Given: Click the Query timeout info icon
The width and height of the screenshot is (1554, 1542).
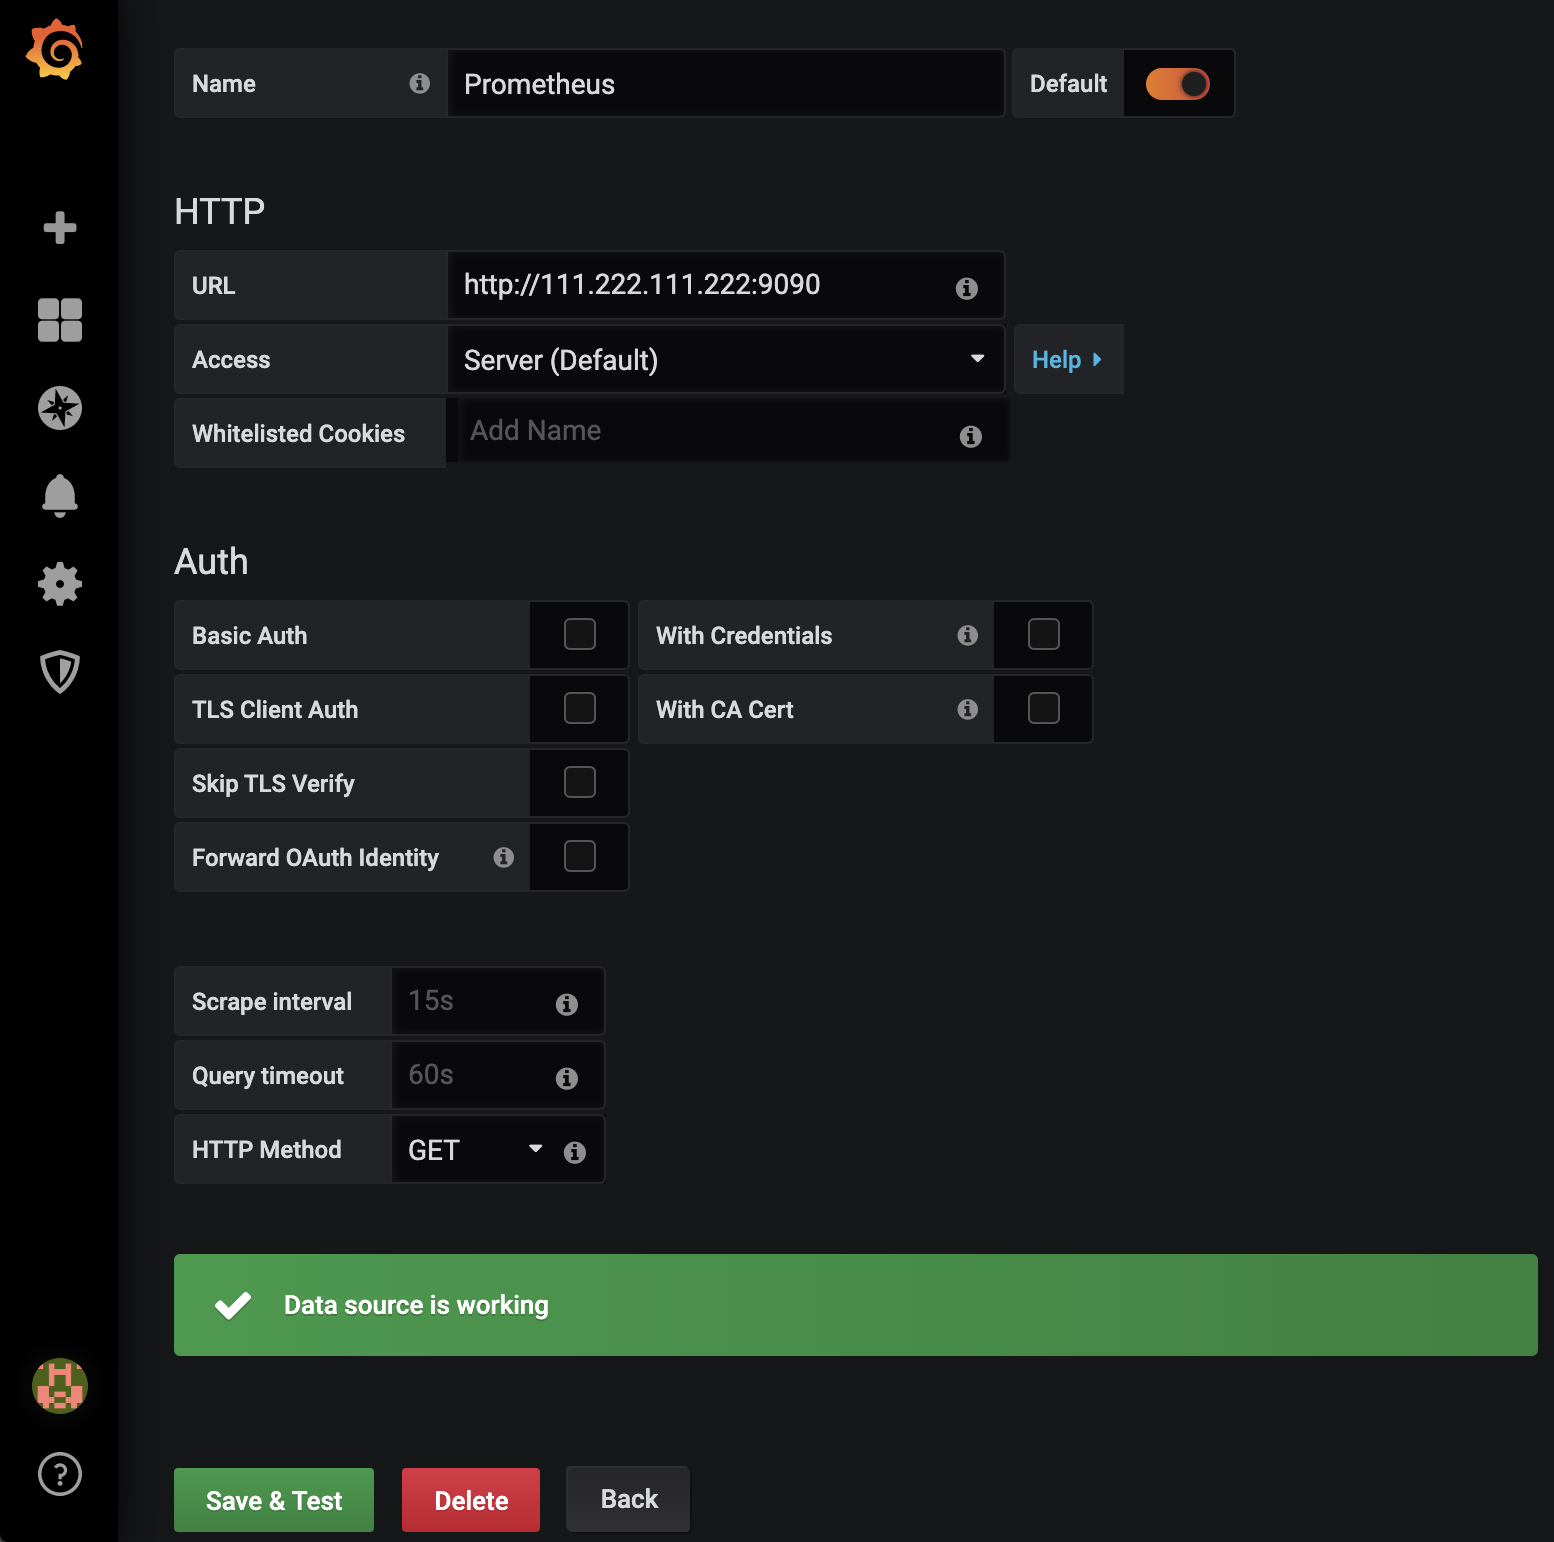Looking at the screenshot, I should point(566,1078).
